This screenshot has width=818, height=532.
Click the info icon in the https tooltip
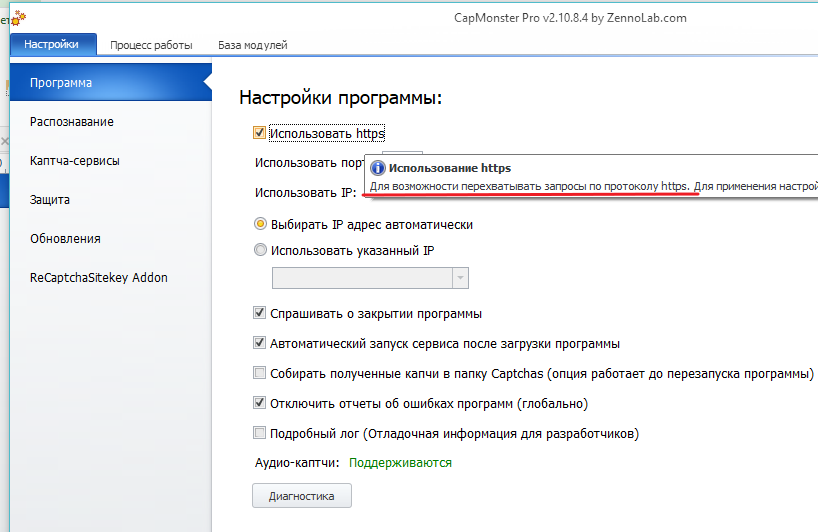378,168
